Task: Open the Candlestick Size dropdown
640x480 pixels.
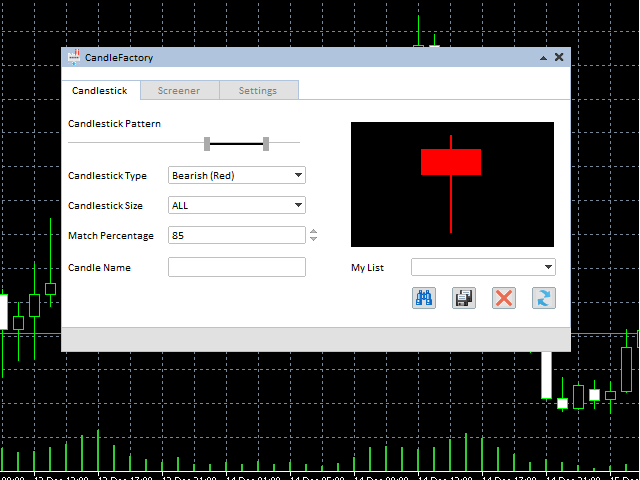Action: click(237, 205)
